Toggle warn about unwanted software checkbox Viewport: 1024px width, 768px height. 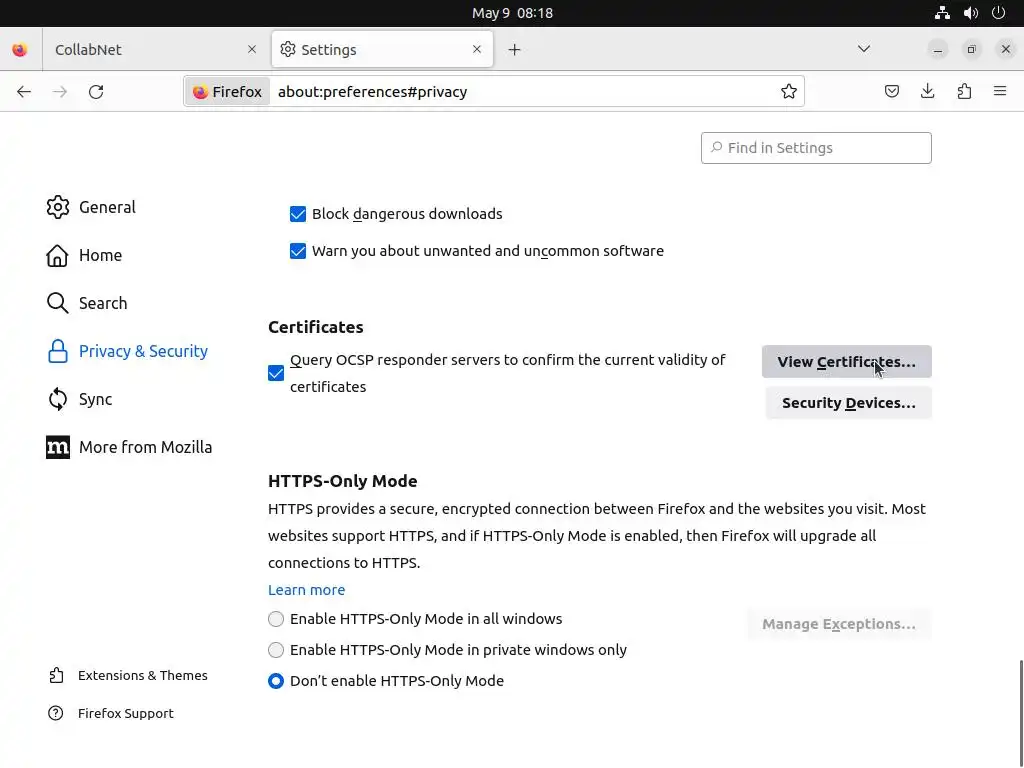click(298, 251)
